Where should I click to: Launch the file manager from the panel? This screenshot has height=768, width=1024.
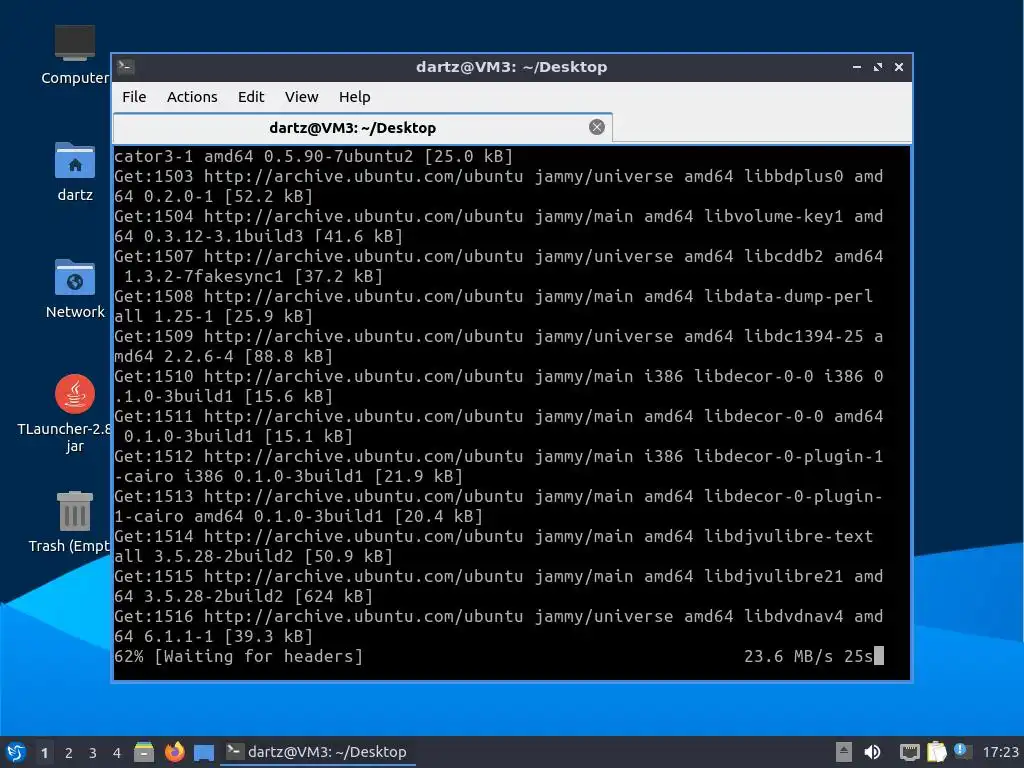click(144, 752)
